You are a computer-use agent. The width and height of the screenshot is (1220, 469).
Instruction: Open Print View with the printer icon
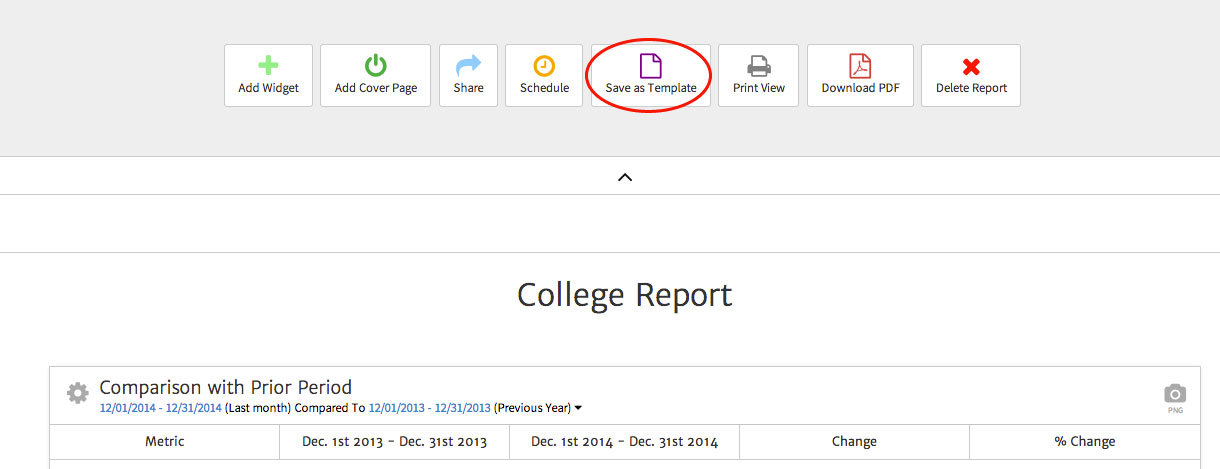point(758,75)
